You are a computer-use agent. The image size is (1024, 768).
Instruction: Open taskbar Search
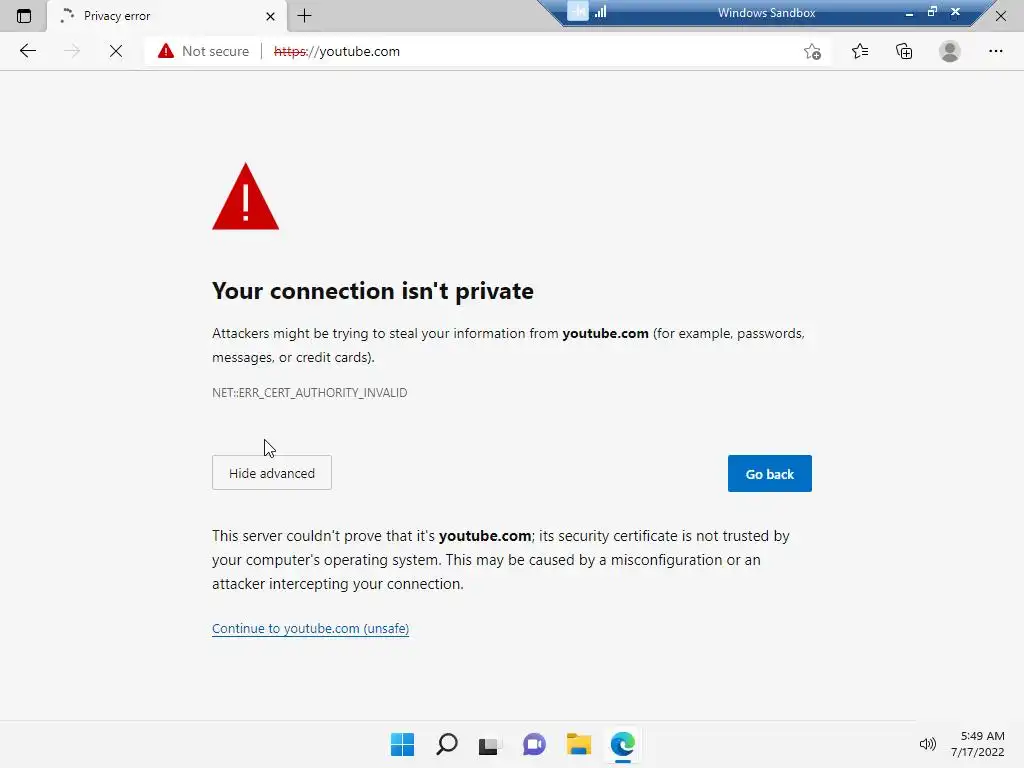point(447,744)
